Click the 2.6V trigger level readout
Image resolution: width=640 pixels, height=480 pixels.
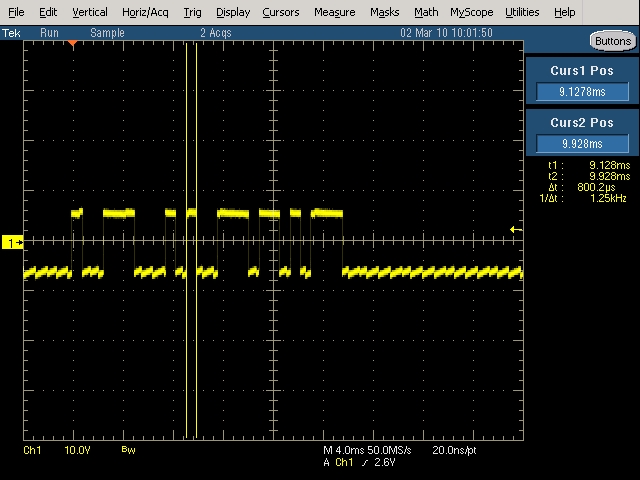pyautogui.click(x=385, y=462)
